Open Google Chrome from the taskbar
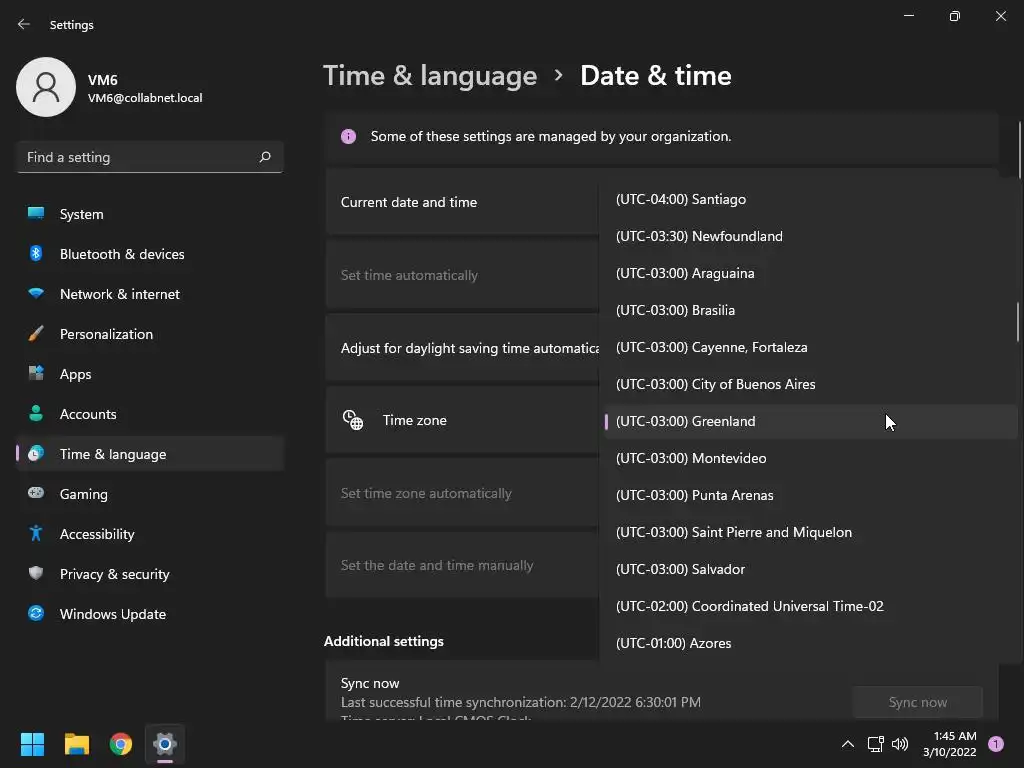This screenshot has height=768, width=1024. click(121, 744)
